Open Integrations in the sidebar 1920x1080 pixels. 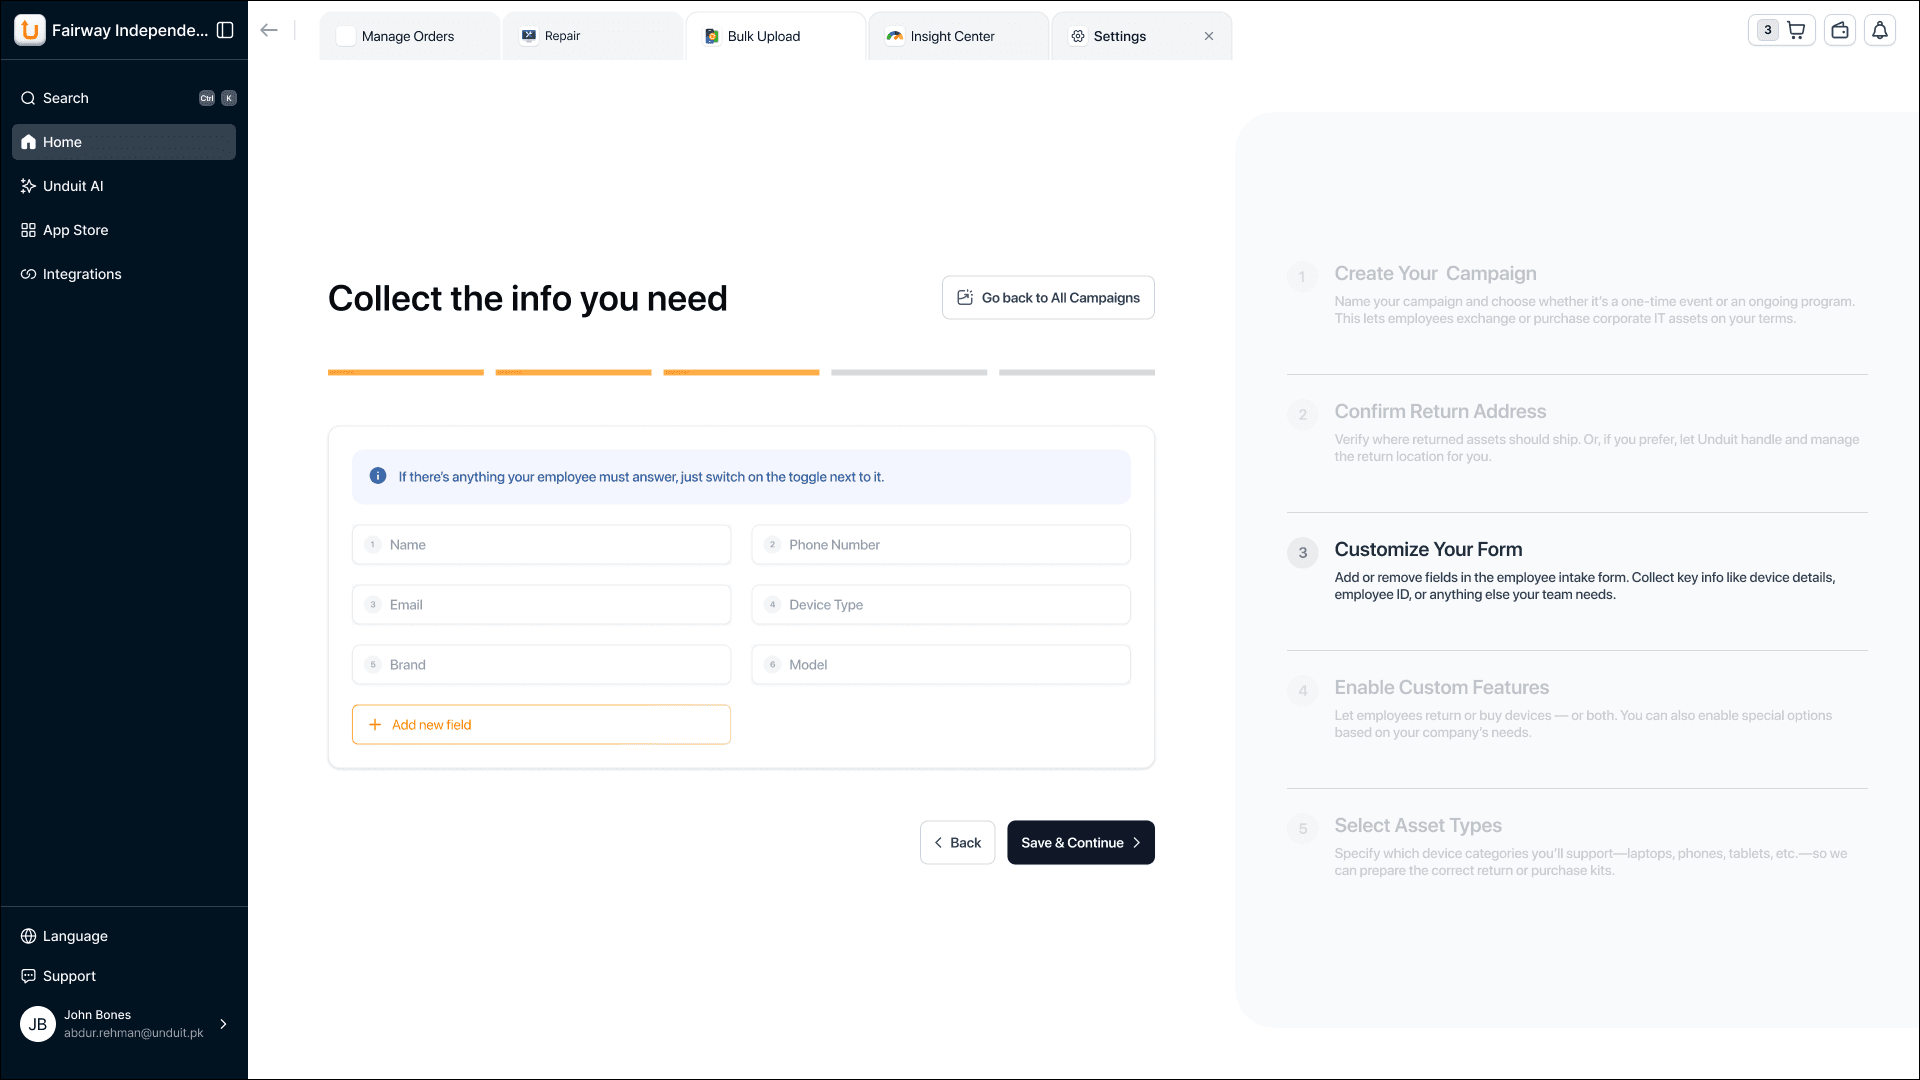(x=81, y=273)
